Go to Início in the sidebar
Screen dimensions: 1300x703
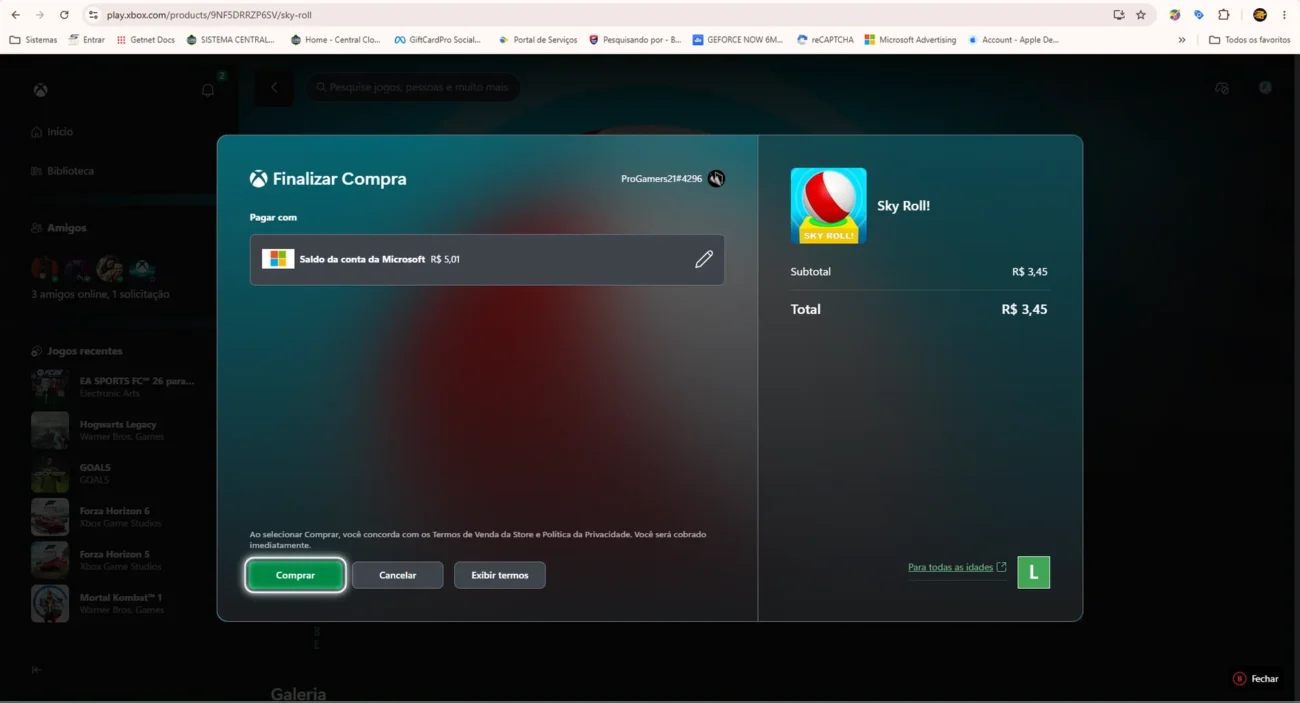click(x=52, y=132)
